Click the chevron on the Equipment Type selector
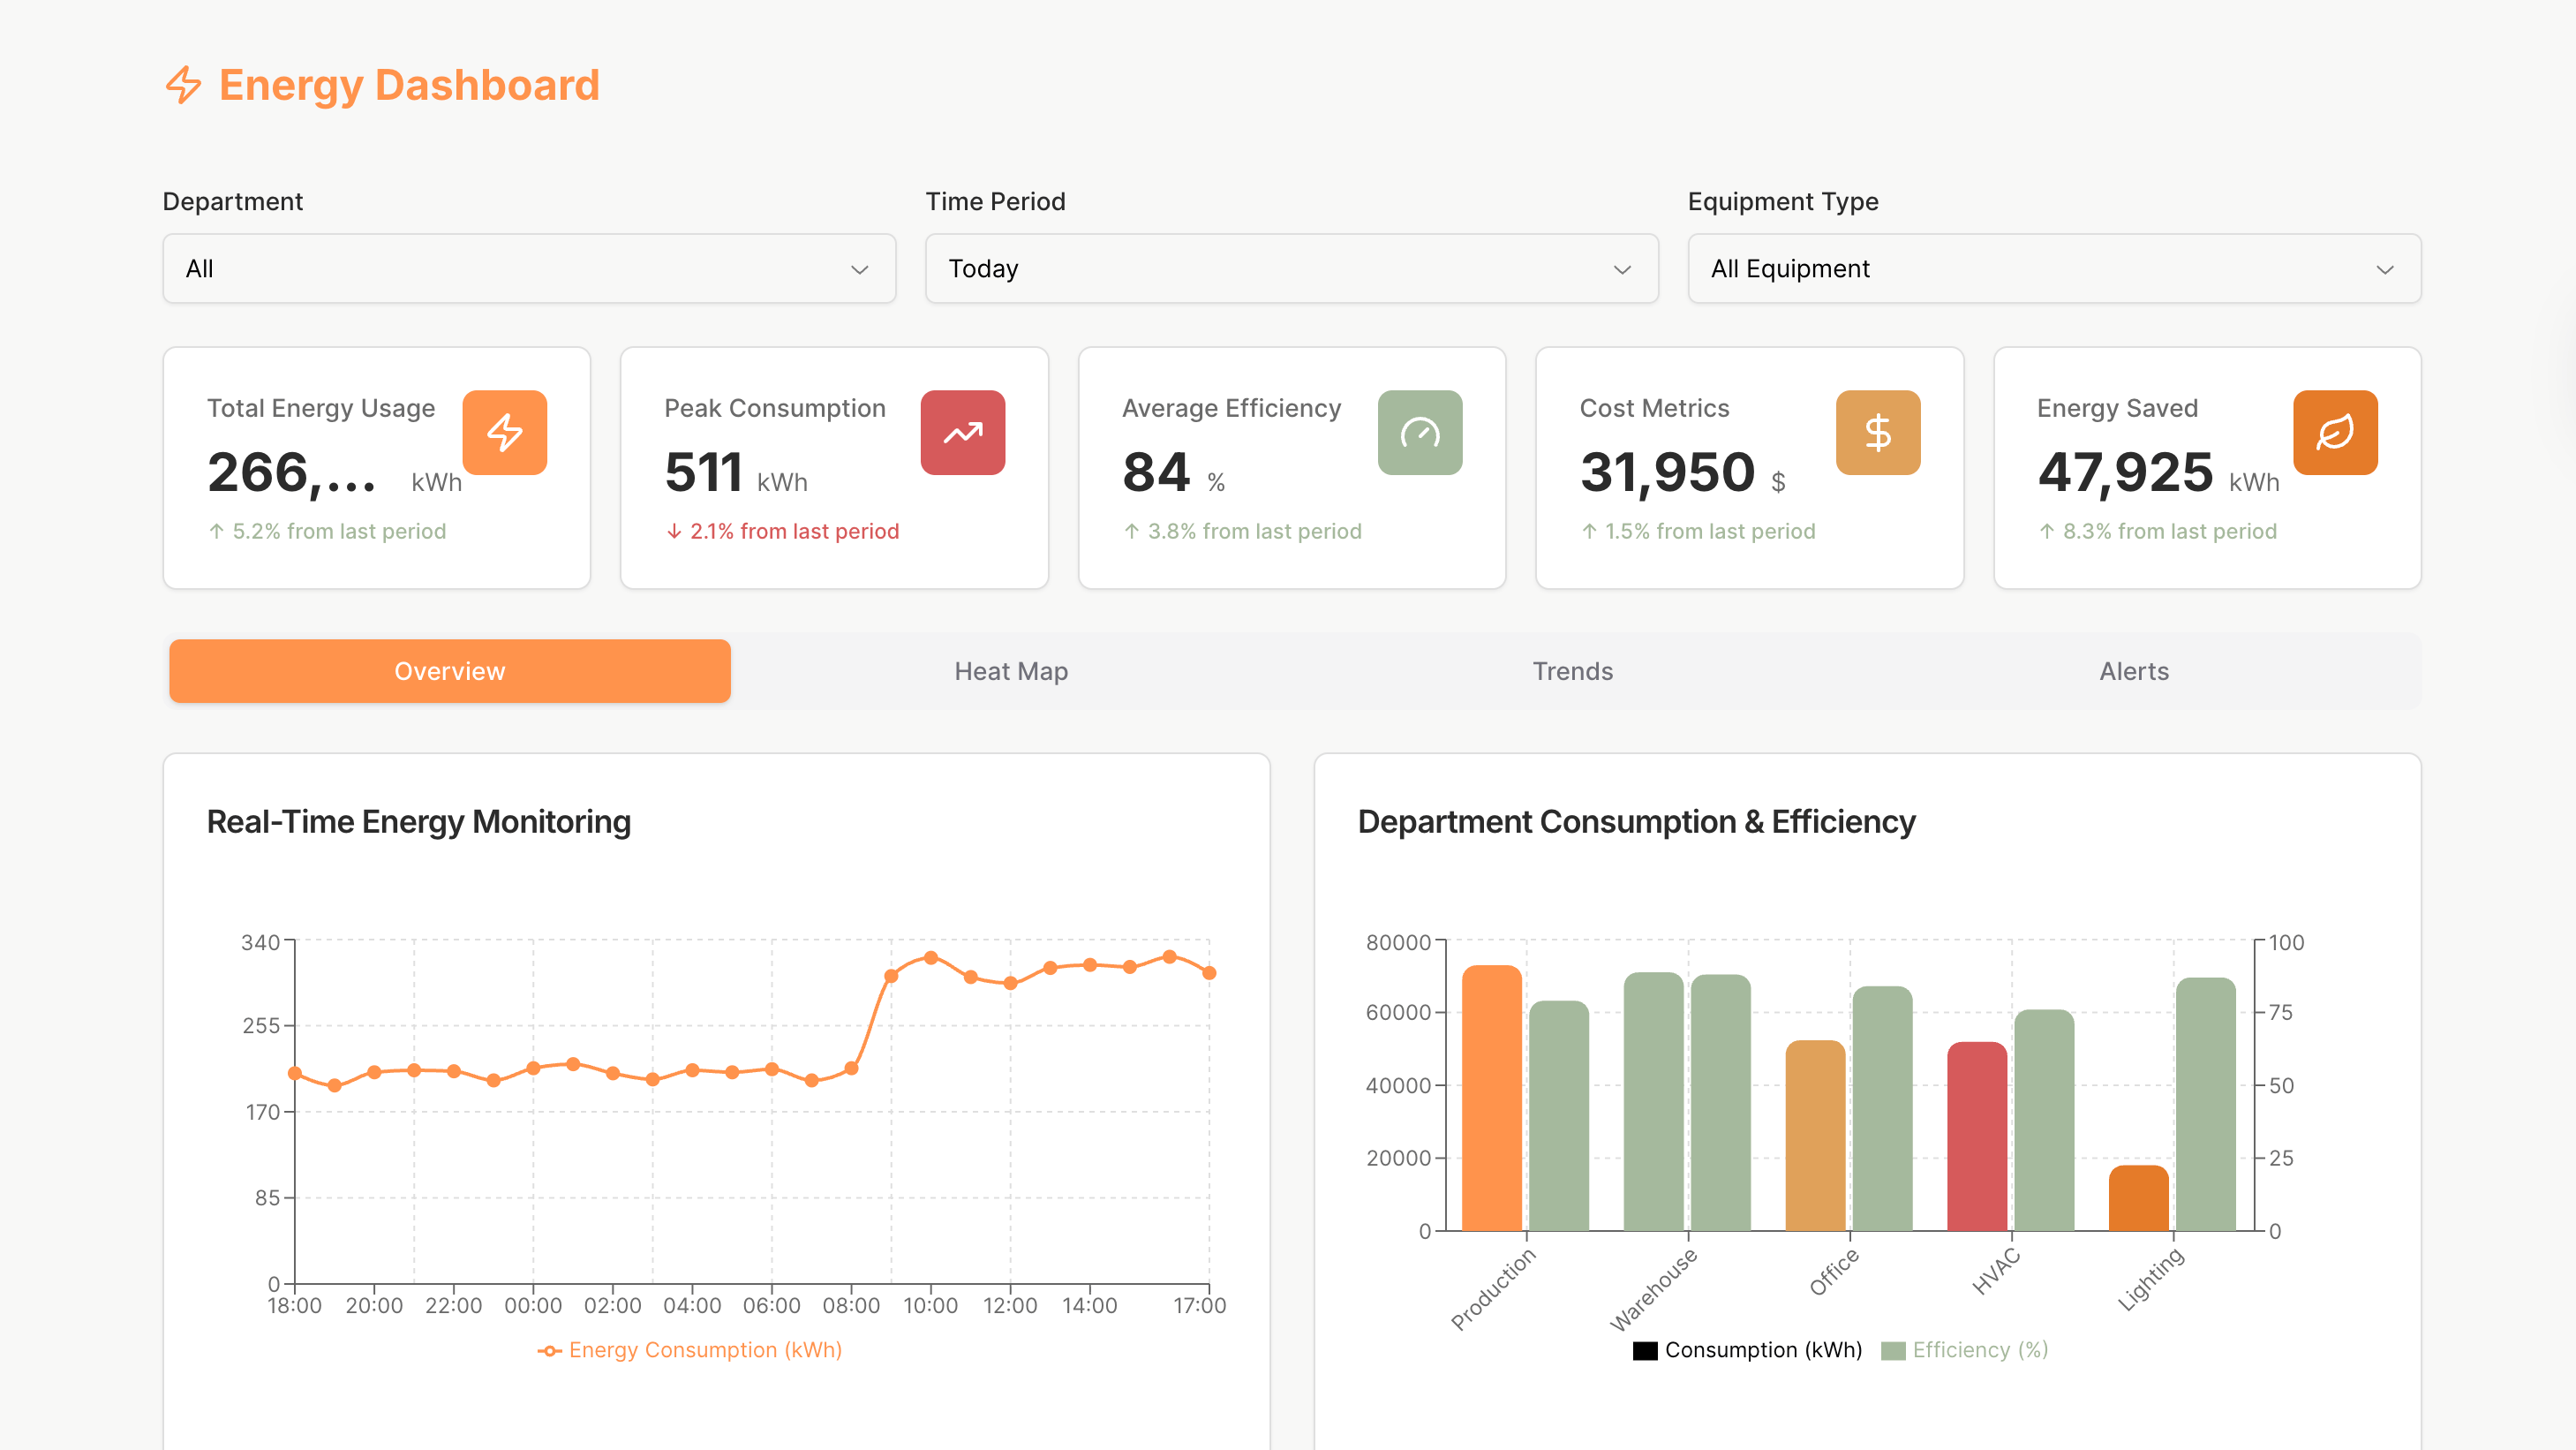This screenshot has width=2576, height=1450. pos(2384,269)
